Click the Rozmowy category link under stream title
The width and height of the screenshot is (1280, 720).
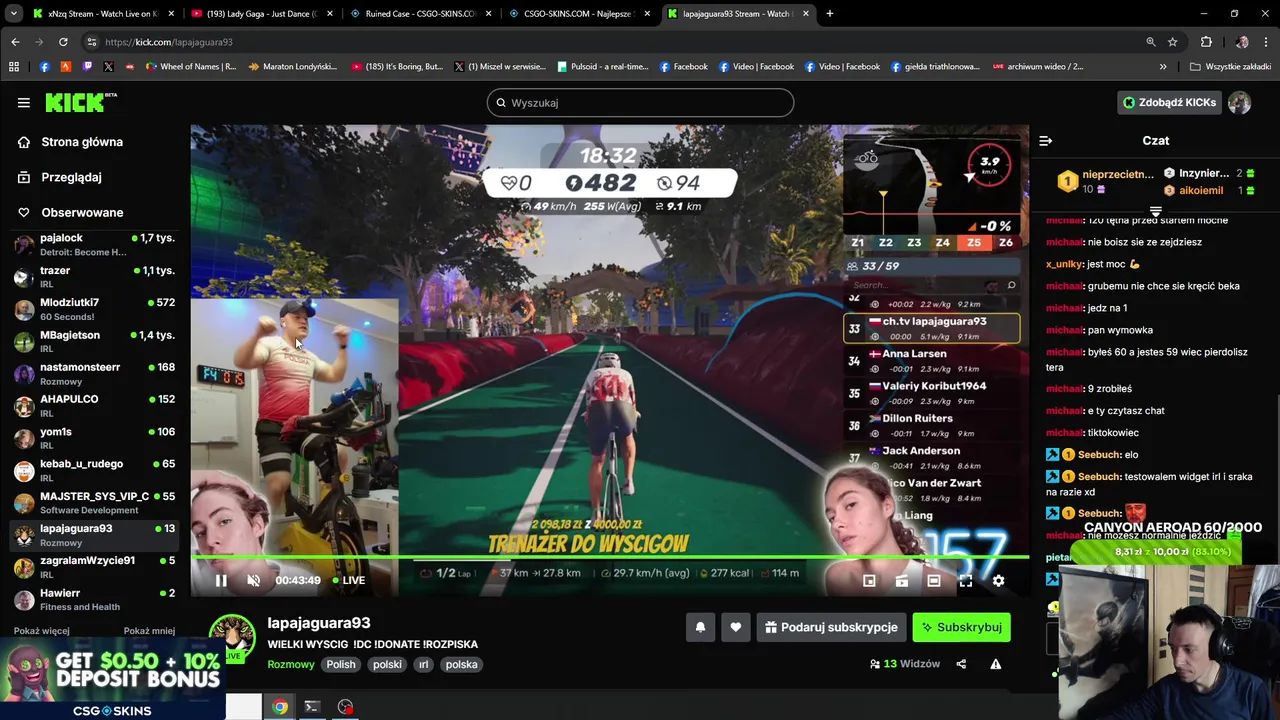pyautogui.click(x=291, y=664)
